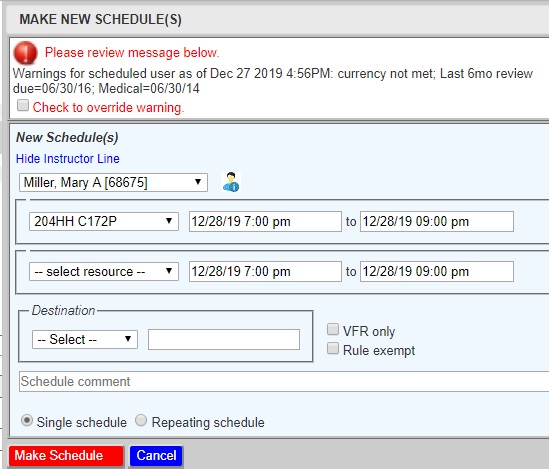Screen dimensions: 549x469
Task: Open the Destination Select dropdown
Action: click(85, 339)
